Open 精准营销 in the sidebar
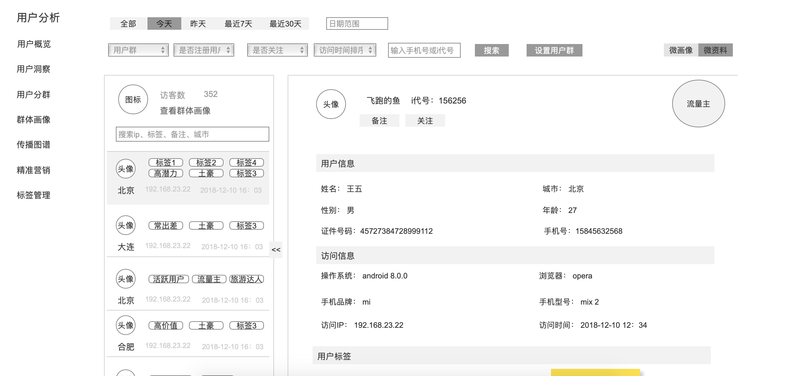Image resolution: width=800 pixels, height=376 pixels. pyautogui.click(x=34, y=170)
